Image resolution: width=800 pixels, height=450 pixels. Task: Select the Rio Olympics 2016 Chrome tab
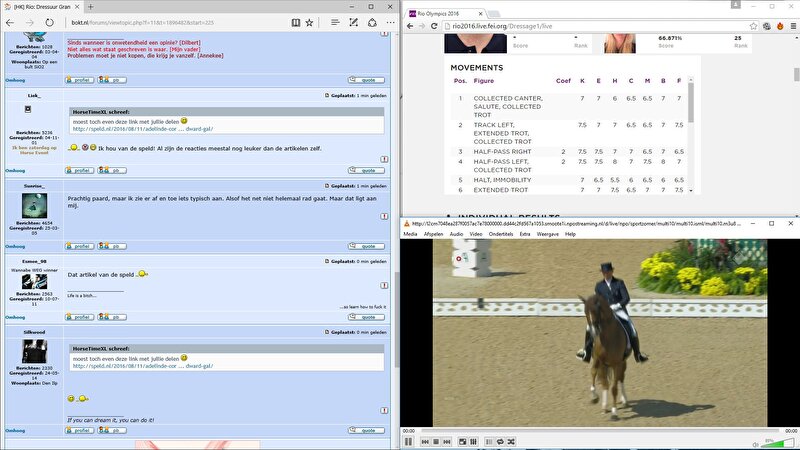446,14
